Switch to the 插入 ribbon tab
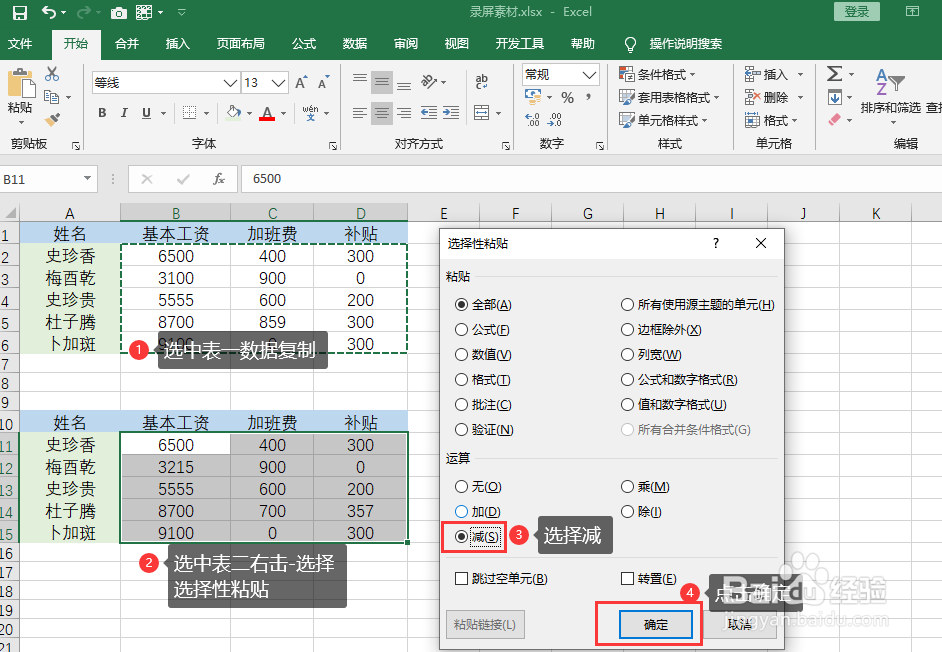Image resolution: width=942 pixels, height=652 pixels. click(x=177, y=43)
